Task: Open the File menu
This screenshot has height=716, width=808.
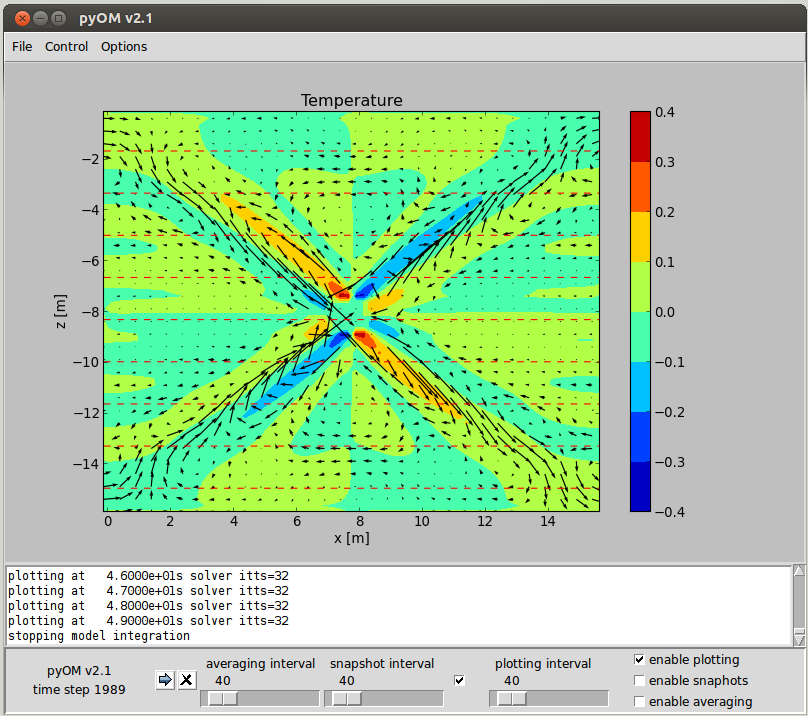Action: pos(22,46)
